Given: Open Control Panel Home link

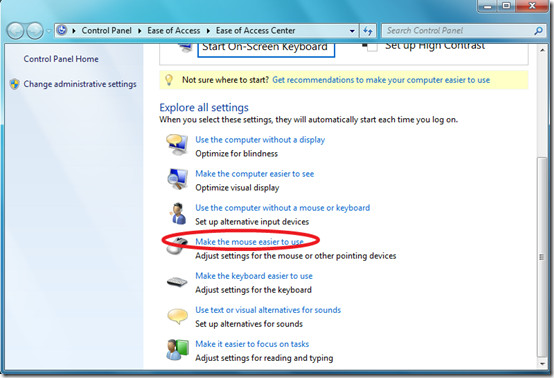Looking at the screenshot, I should 61,59.
